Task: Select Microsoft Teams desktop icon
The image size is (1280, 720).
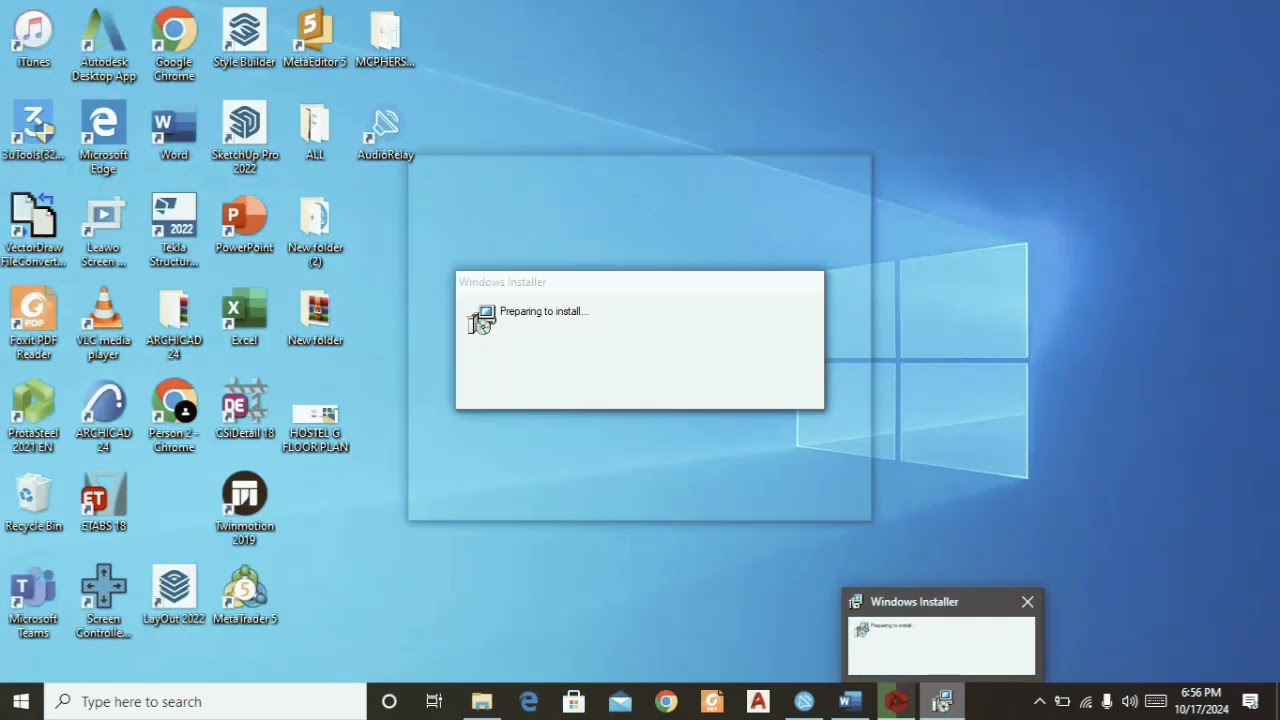Action: (33, 603)
